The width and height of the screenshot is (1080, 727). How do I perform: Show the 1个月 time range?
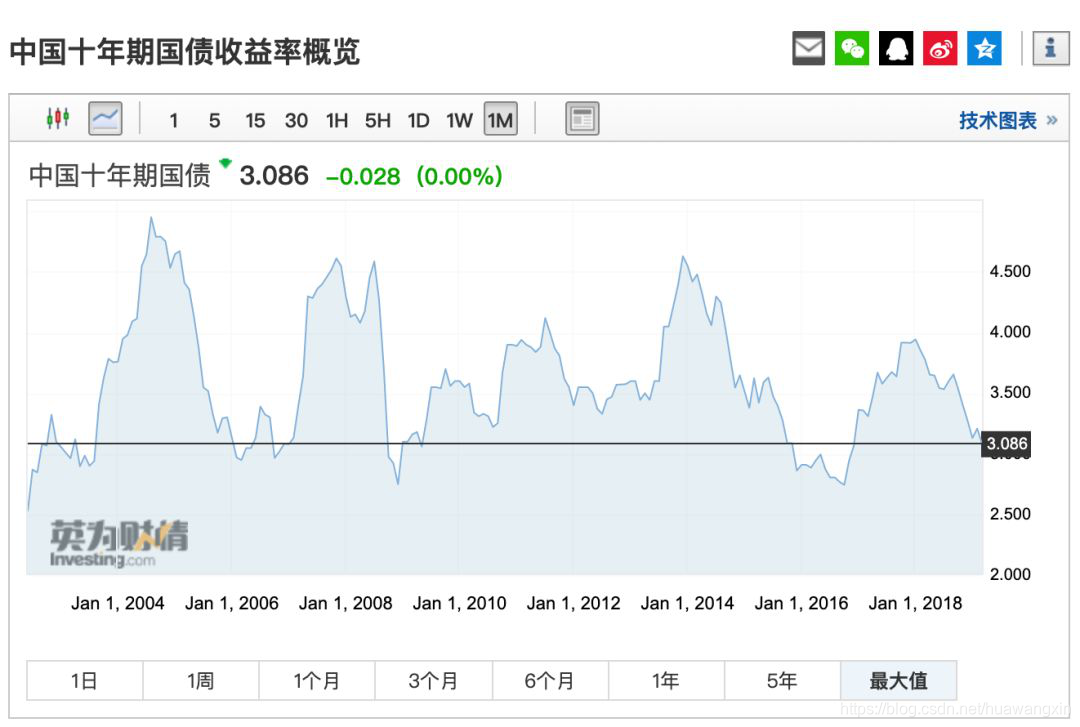[x=317, y=681]
